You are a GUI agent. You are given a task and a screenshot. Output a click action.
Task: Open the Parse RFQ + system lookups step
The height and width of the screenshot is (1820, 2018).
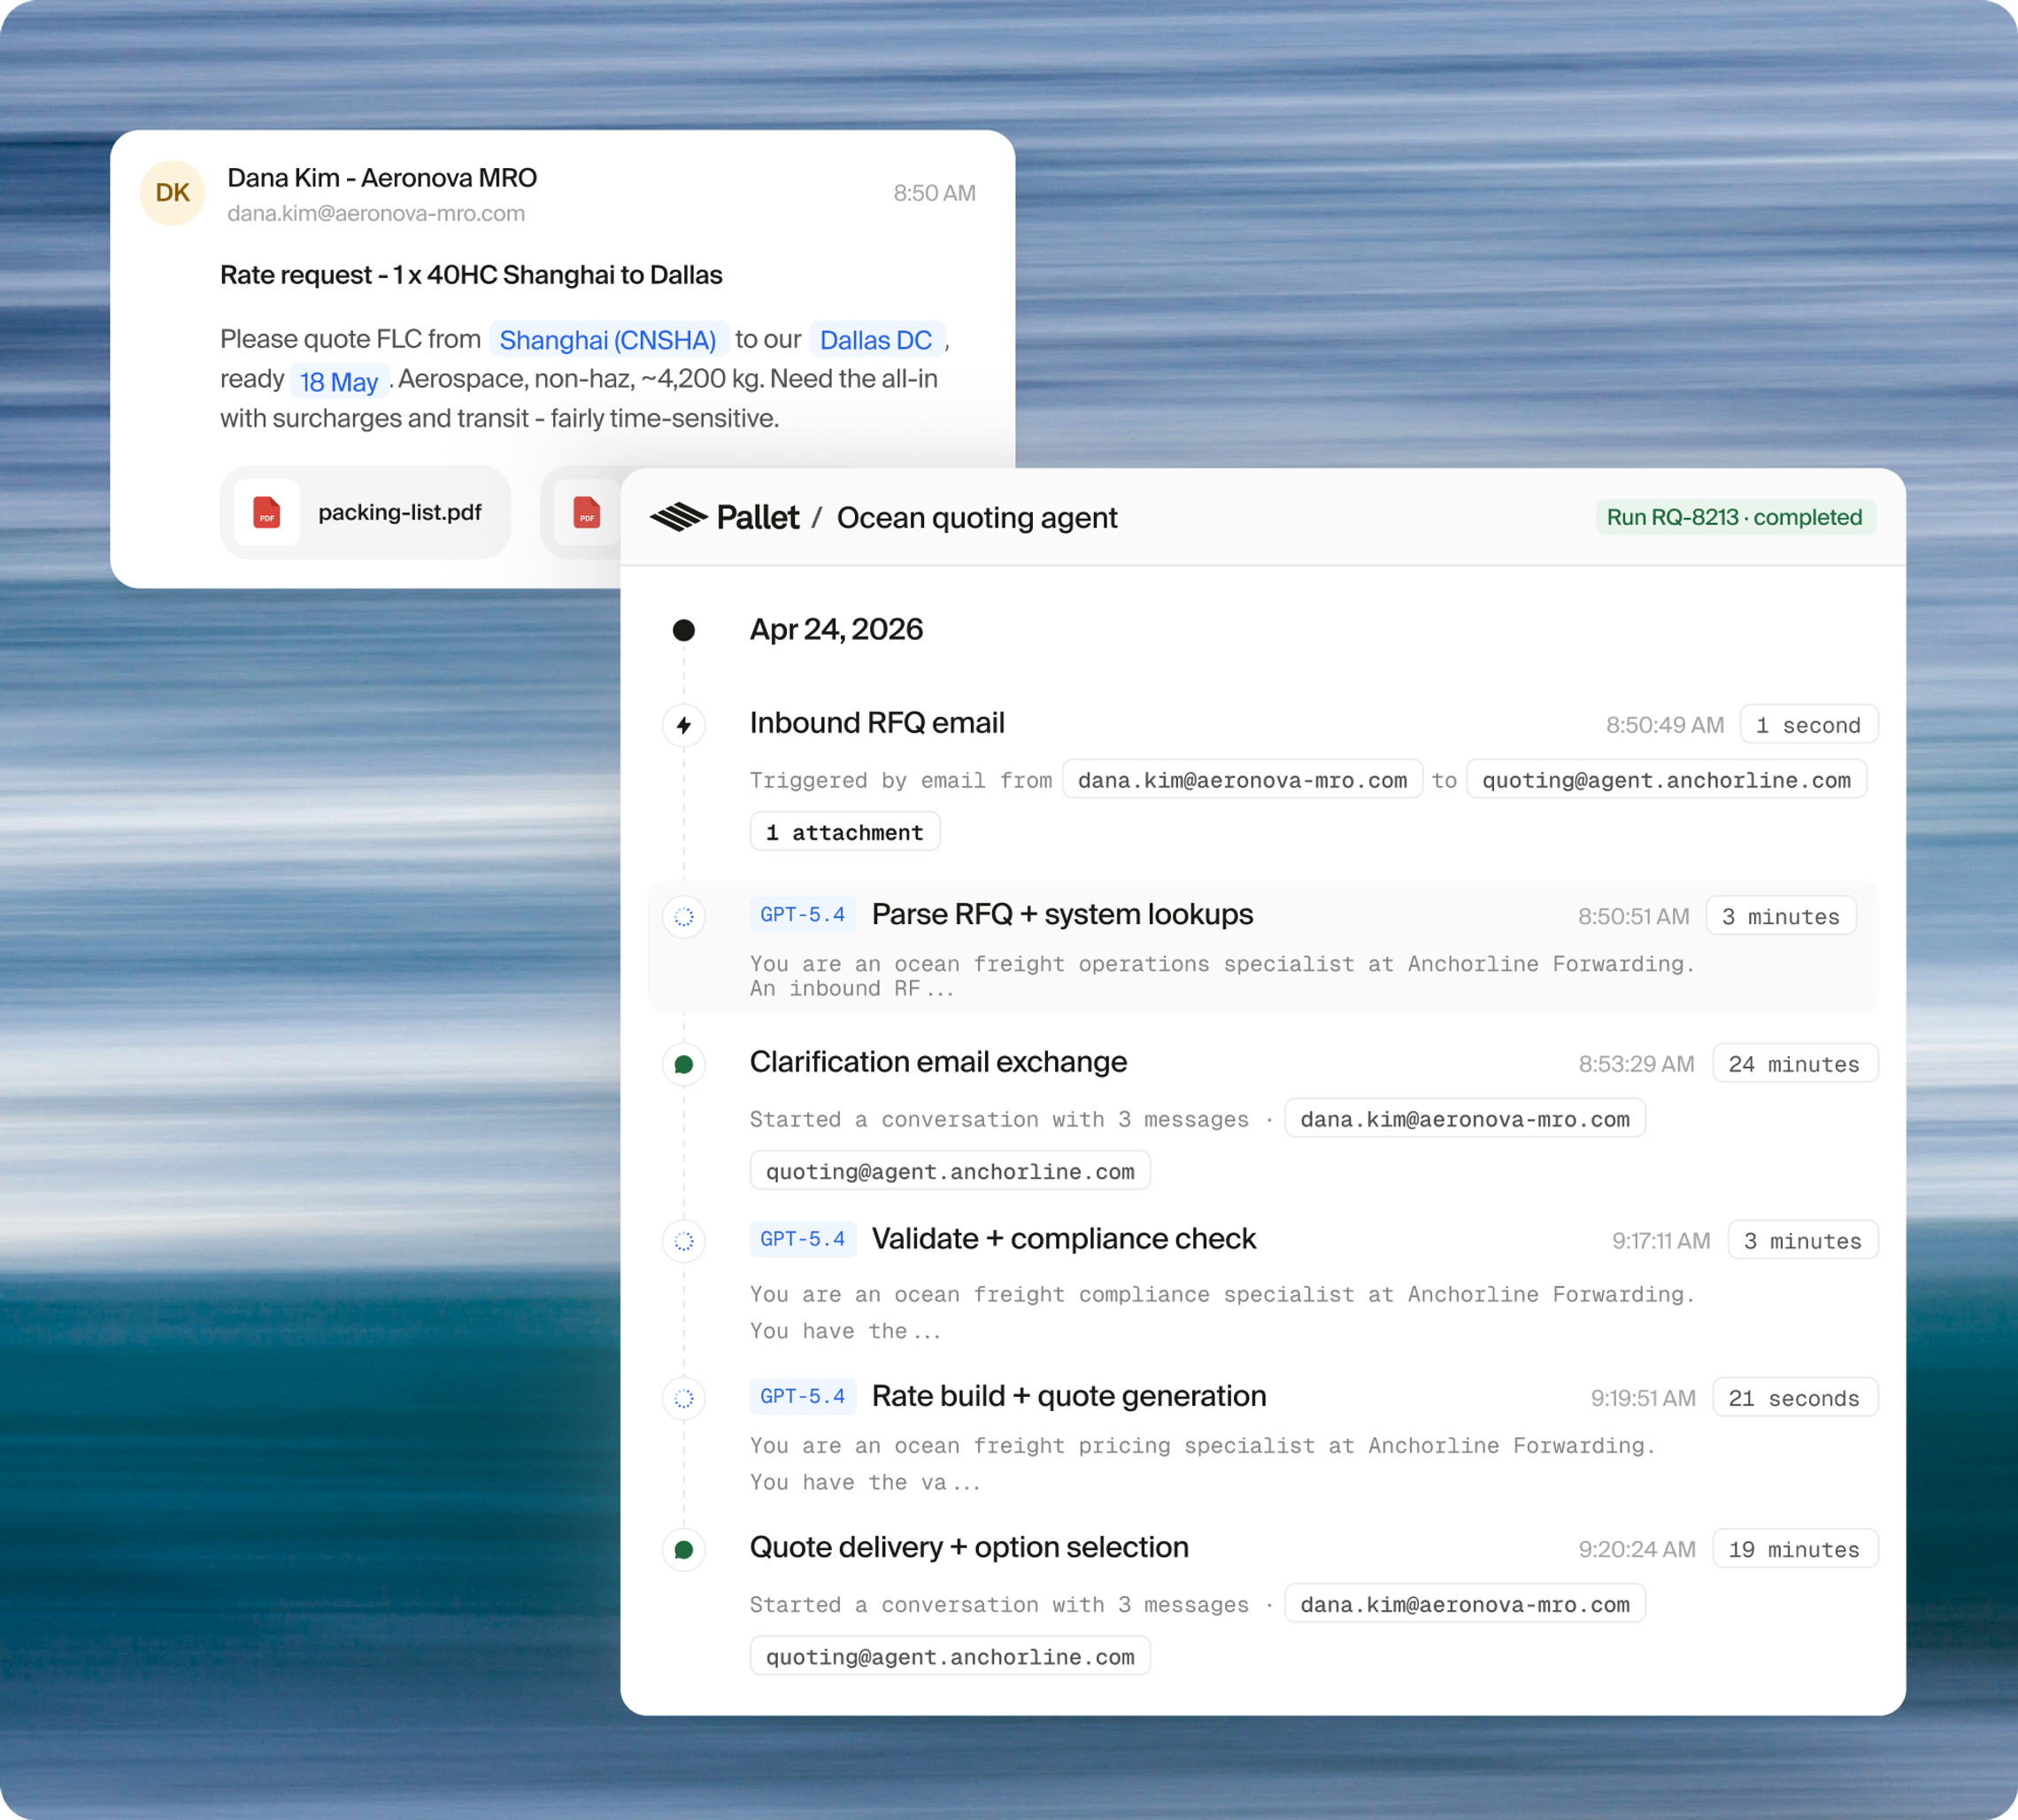coord(1062,914)
